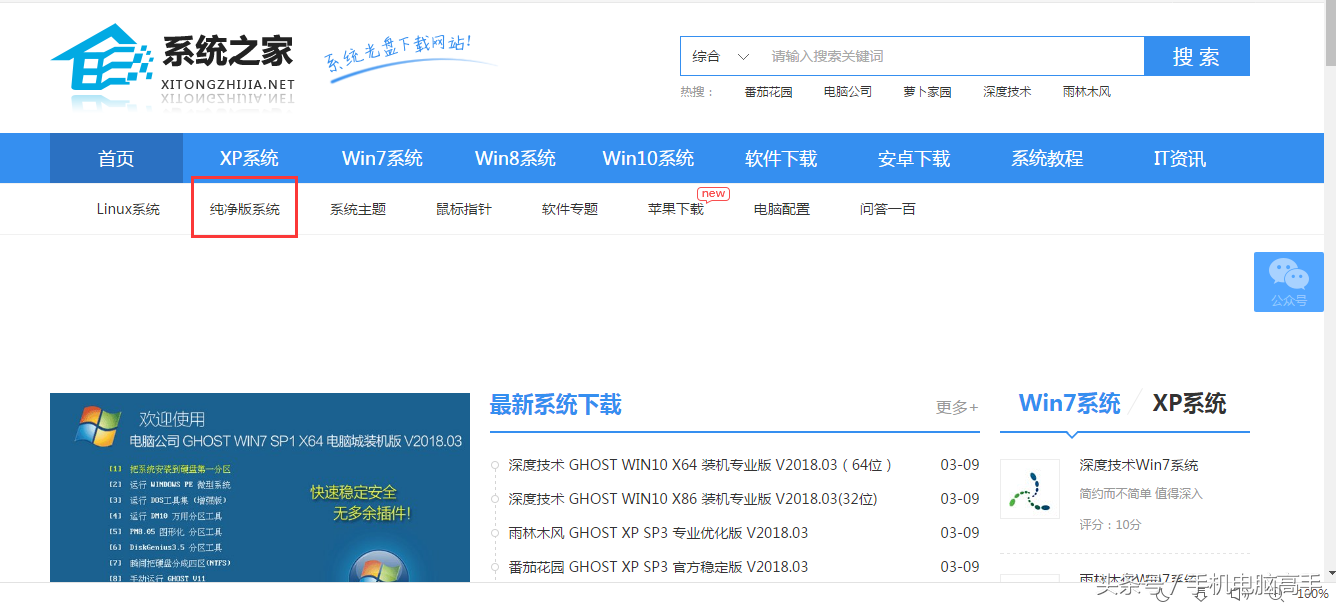This screenshot has height=604, width=1336.
Task: Open the WeChat 公众号 floating icon
Action: click(1289, 282)
